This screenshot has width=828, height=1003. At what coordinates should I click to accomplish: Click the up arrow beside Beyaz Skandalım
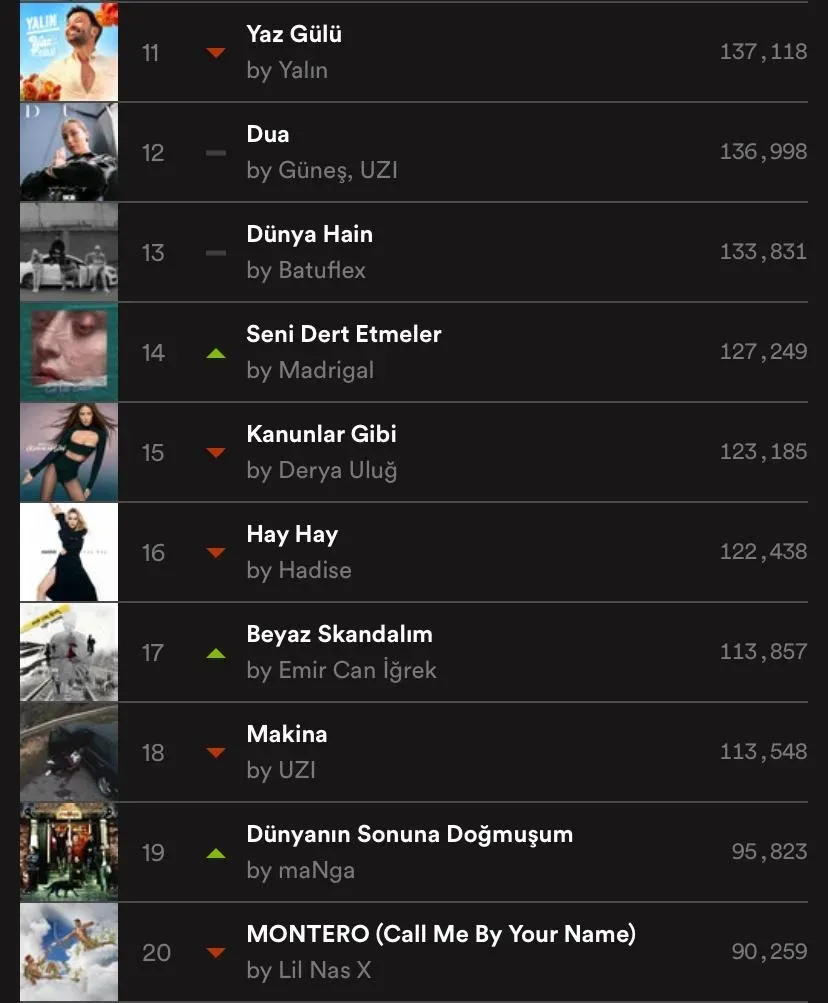[x=216, y=653]
